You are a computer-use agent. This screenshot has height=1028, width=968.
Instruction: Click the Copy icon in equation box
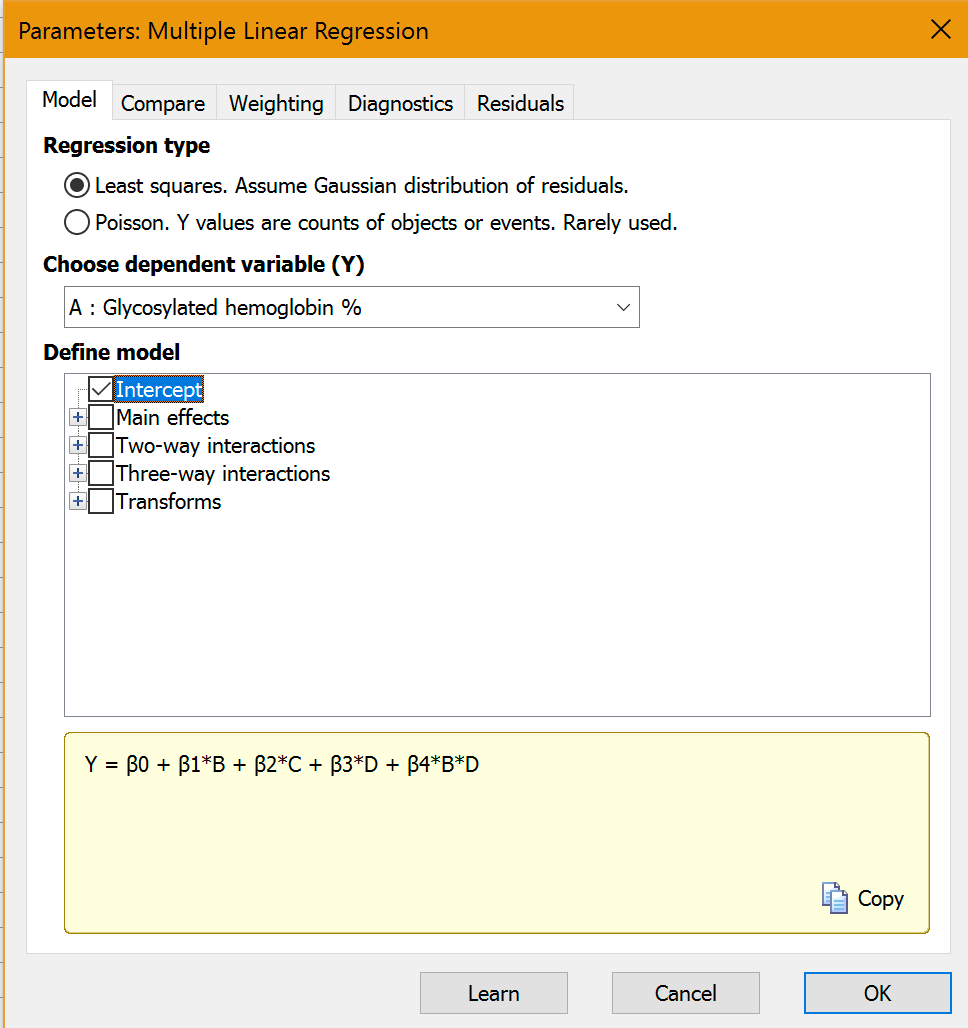pyautogui.click(x=835, y=898)
